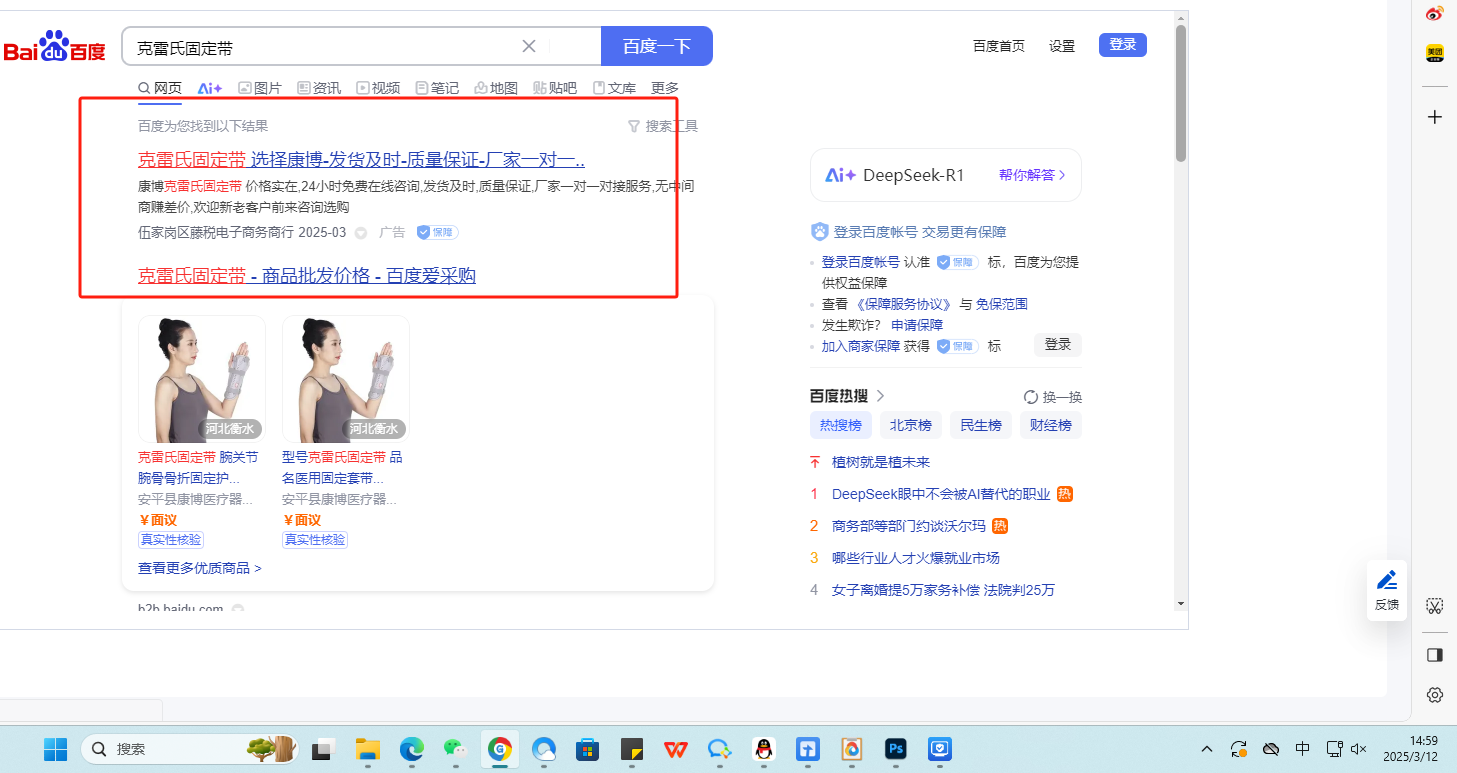Viewport: 1457px width, 773px height.
Task: Switch to the 图片 search tab
Action: (x=260, y=88)
